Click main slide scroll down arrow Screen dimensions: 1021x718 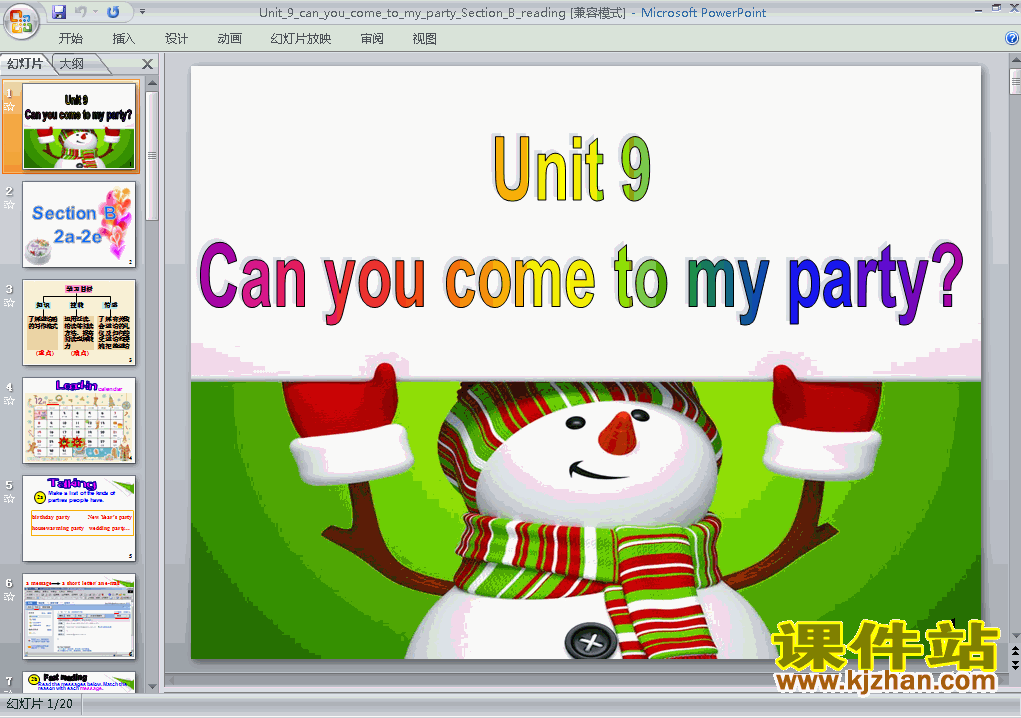[x=1015, y=635]
